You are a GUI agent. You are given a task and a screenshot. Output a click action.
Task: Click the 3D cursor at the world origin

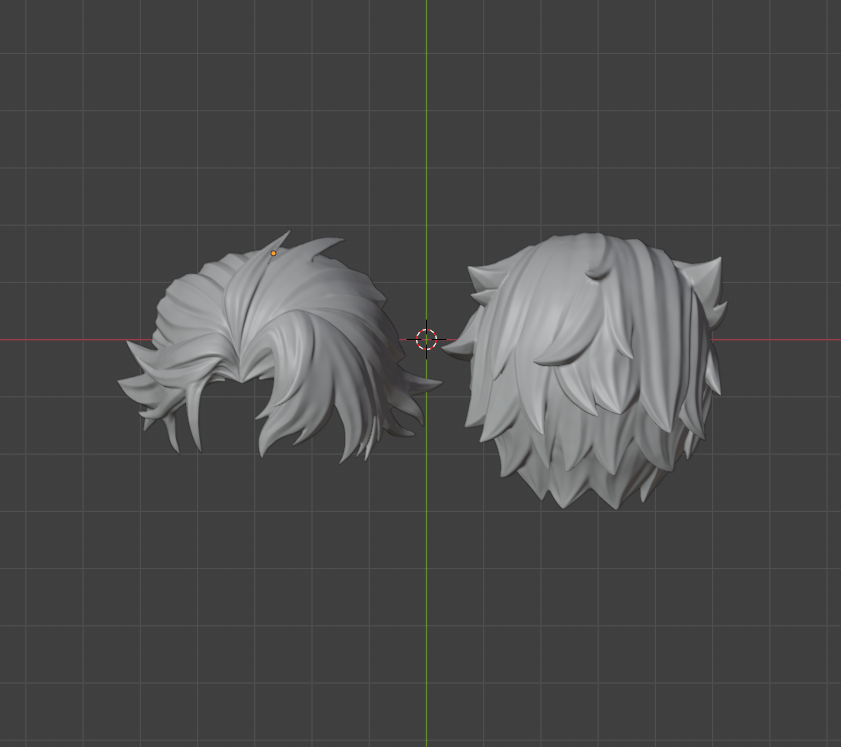(426, 339)
